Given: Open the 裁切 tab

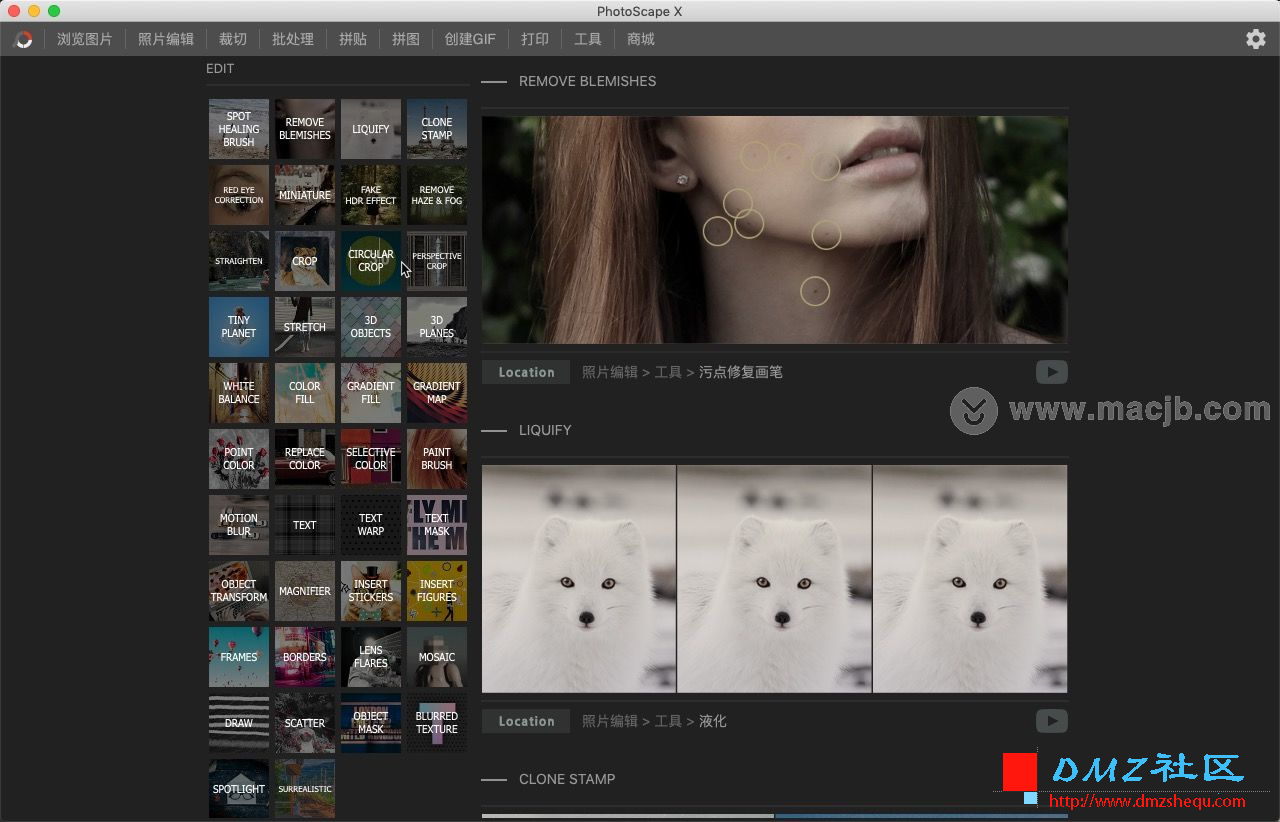Looking at the screenshot, I should (x=233, y=39).
